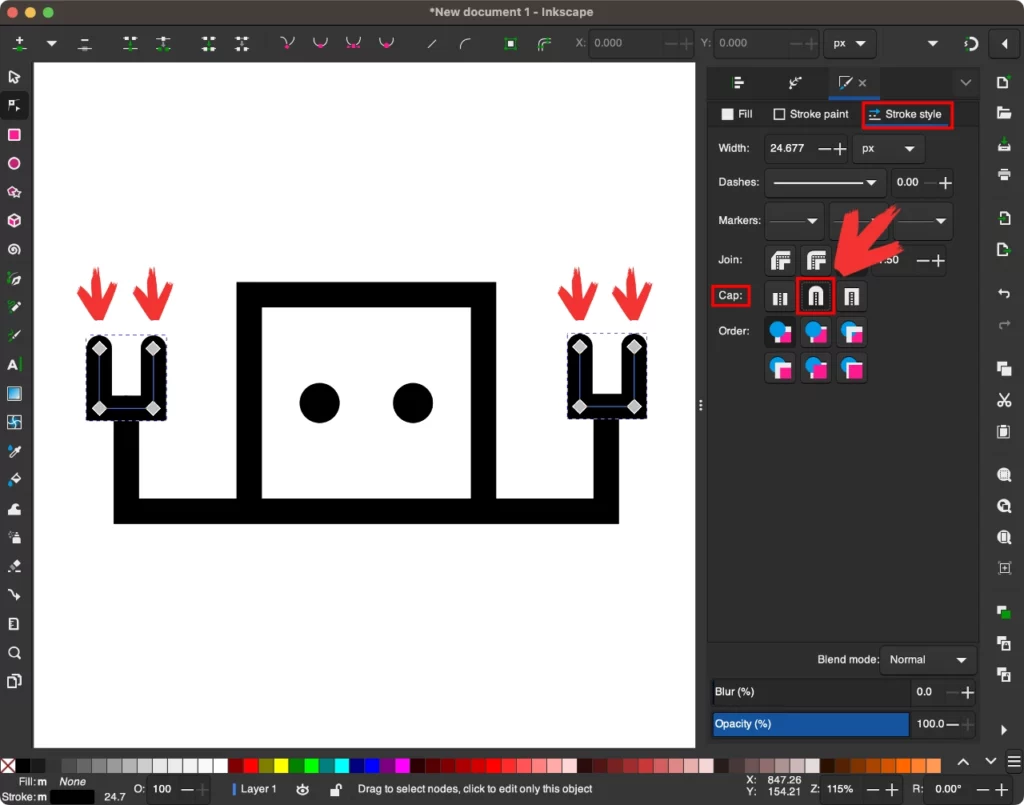Select the Dropper color picker tool
The width and height of the screenshot is (1024, 805).
[14, 451]
